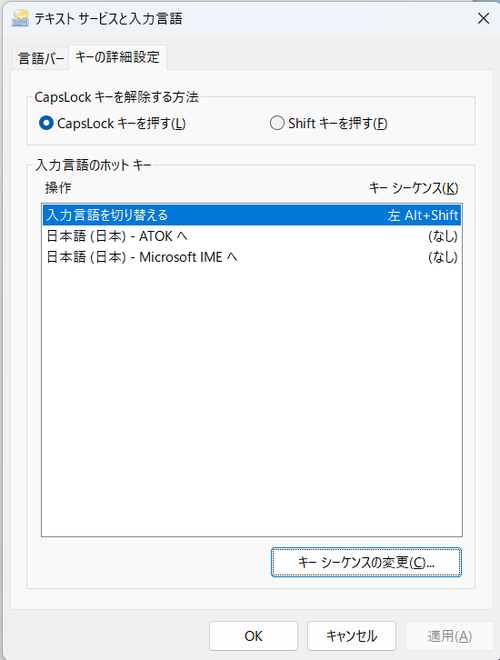The width and height of the screenshot is (500, 660).
Task: Enable the Shift キーを押す radio option
Action: tap(328, 123)
